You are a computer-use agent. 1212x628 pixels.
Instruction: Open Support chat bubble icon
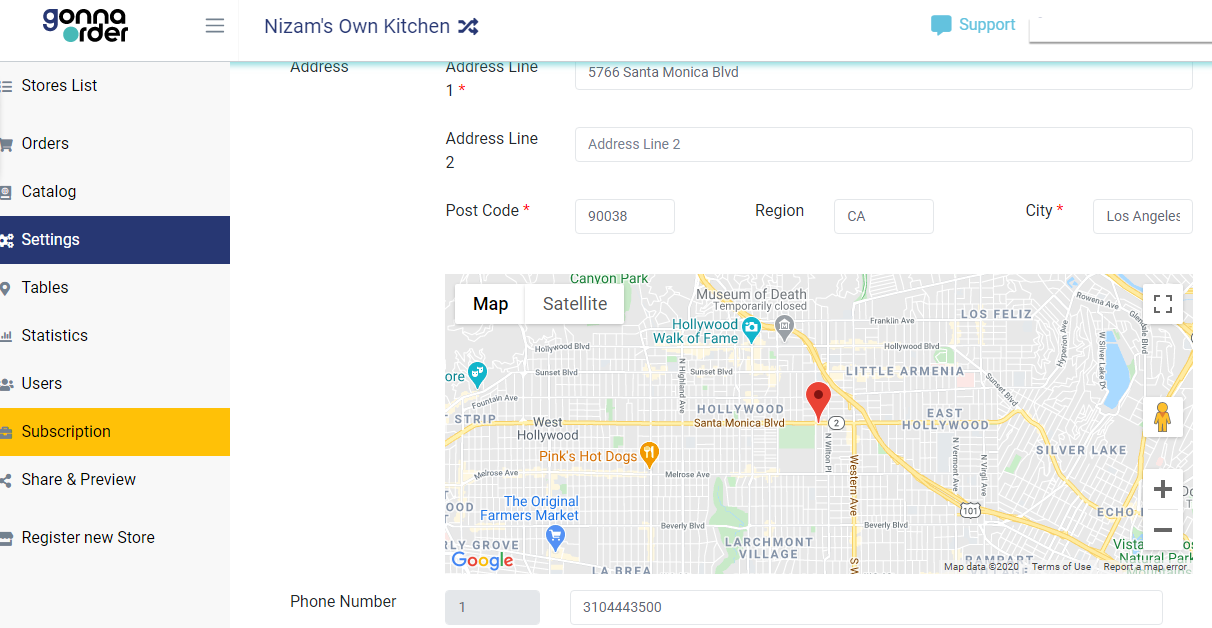click(940, 26)
